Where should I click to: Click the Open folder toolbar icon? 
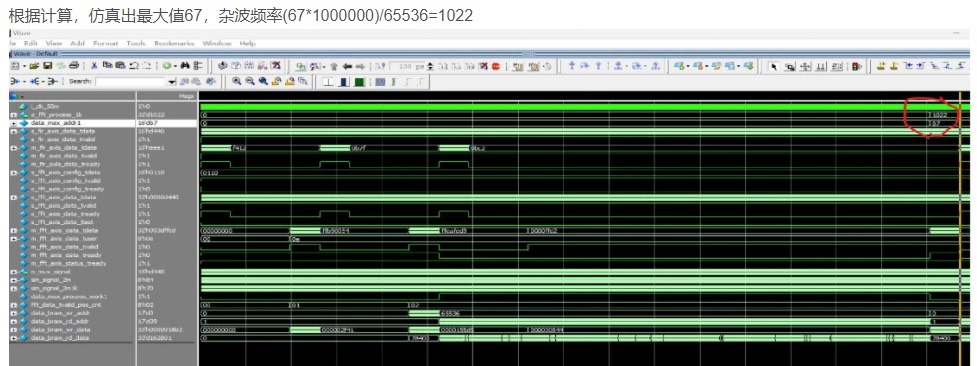click(x=34, y=66)
